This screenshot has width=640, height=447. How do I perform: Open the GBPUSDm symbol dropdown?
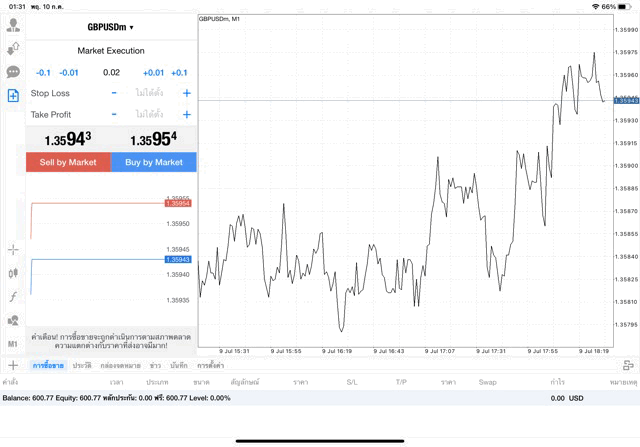pos(111,27)
